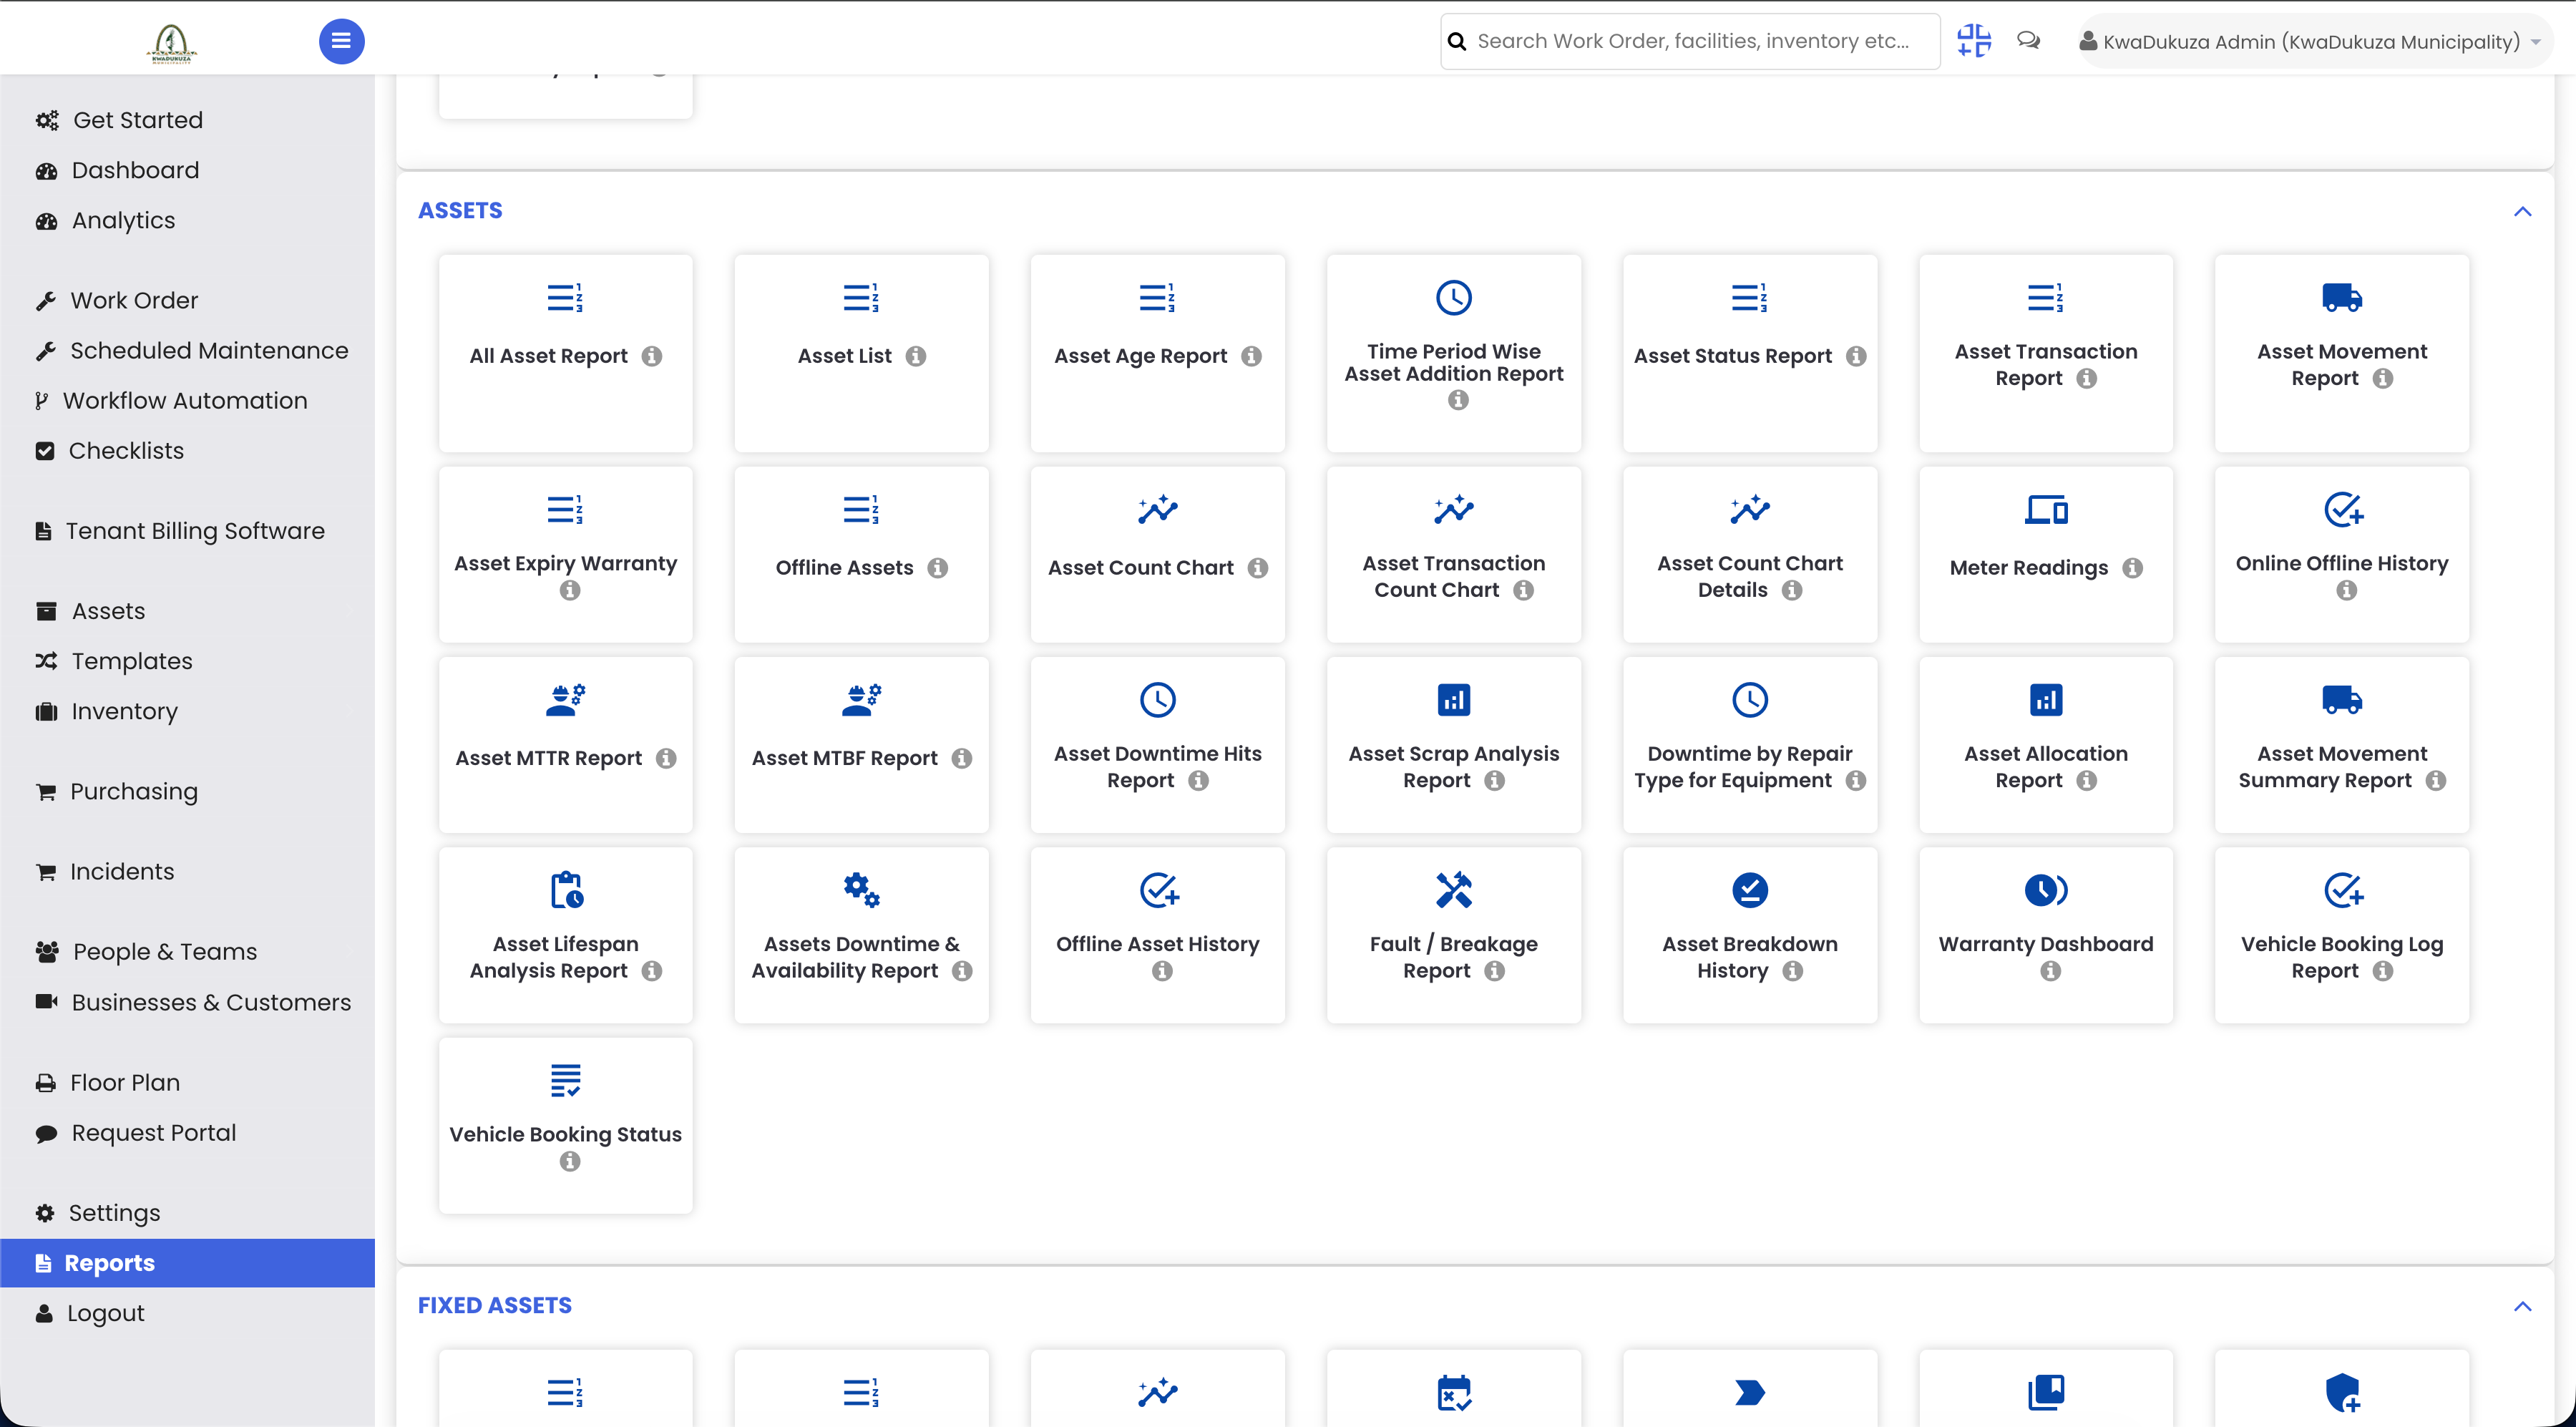Image resolution: width=2576 pixels, height=1427 pixels.
Task: Open the Asset Movement Summary Report card
Action: tap(2341, 745)
